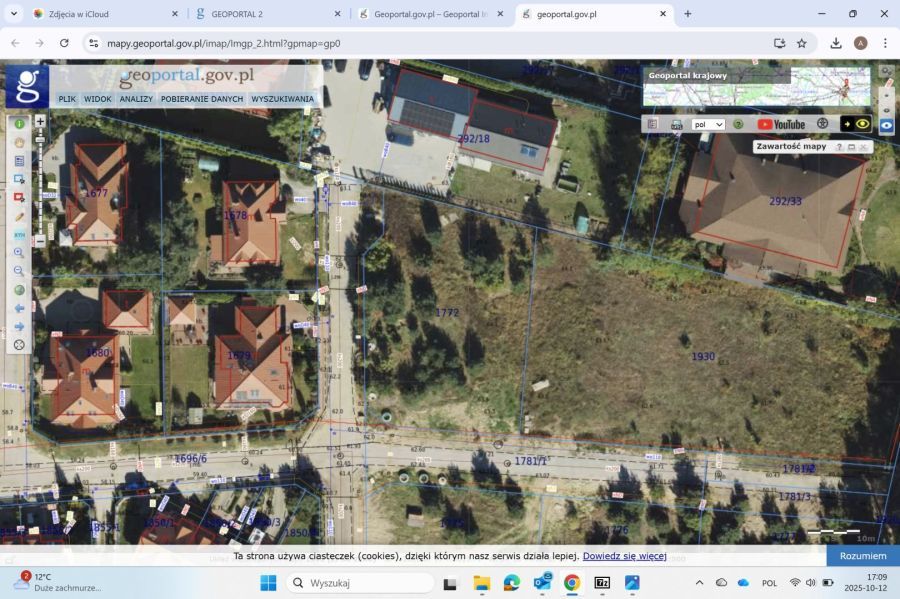Open the YouTube channel link icon

click(781, 125)
